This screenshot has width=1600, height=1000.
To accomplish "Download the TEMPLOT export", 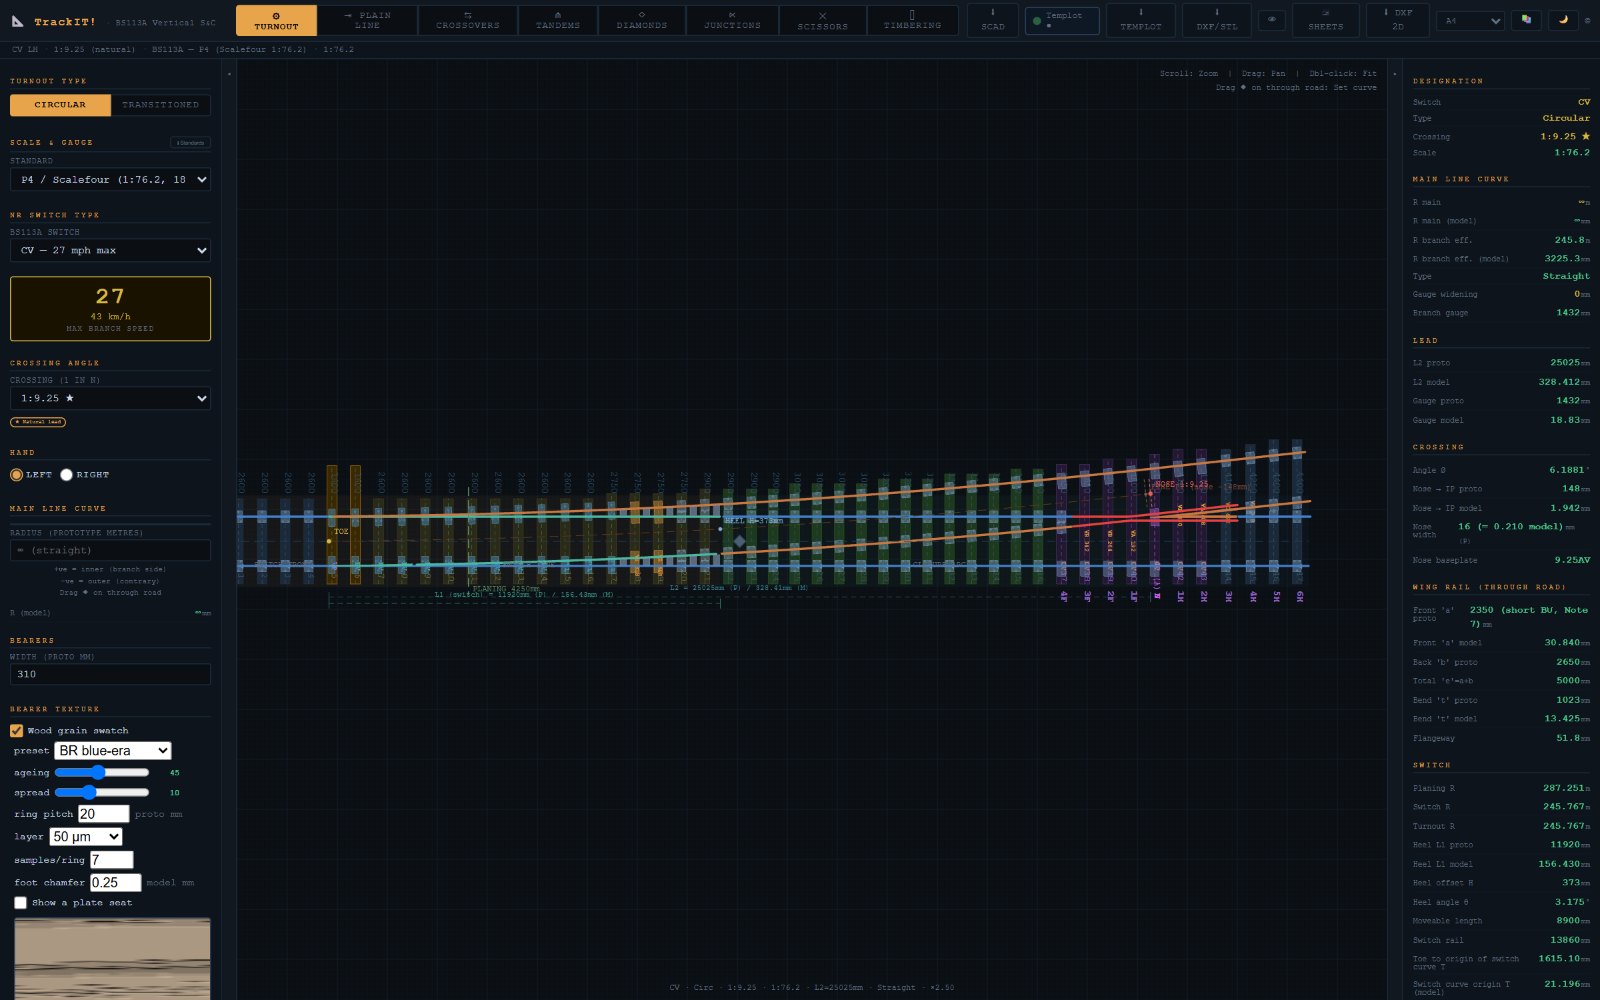I will (1141, 20).
